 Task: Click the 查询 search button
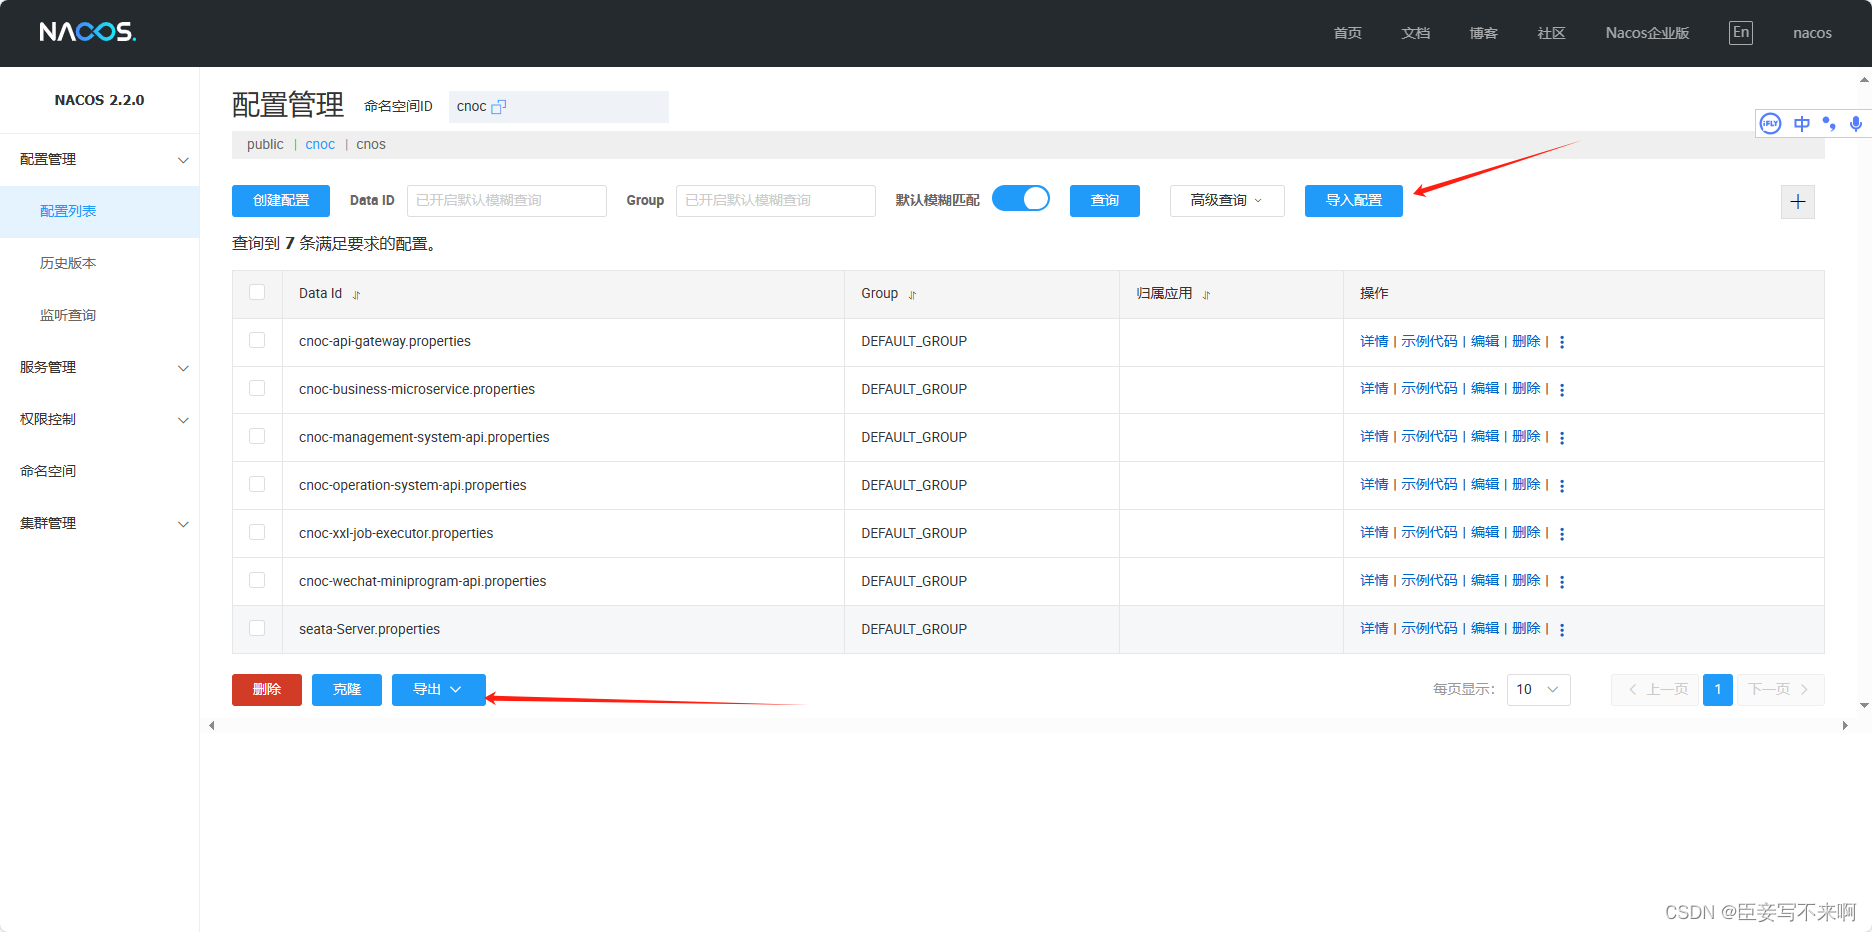pos(1105,200)
